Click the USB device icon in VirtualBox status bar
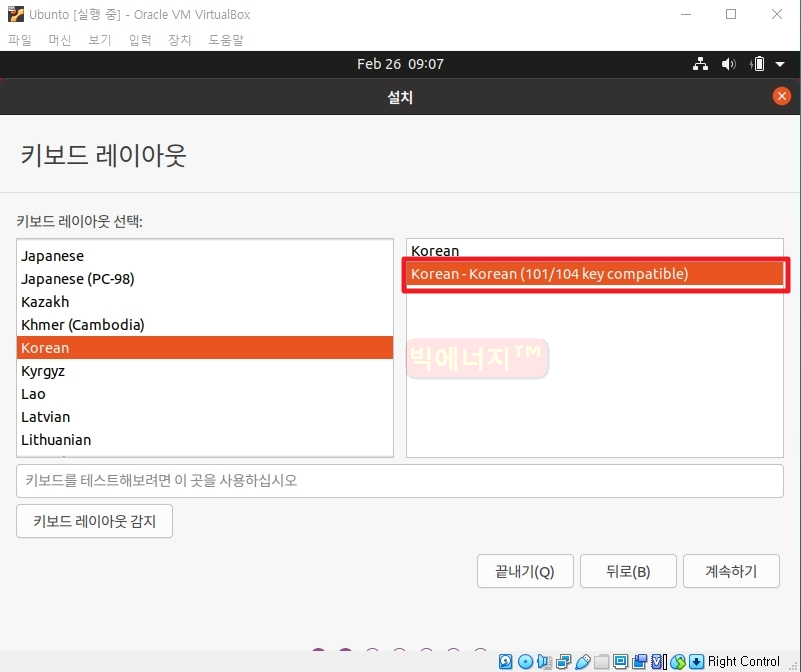Image resolution: width=801 pixels, height=672 pixels. (583, 662)
